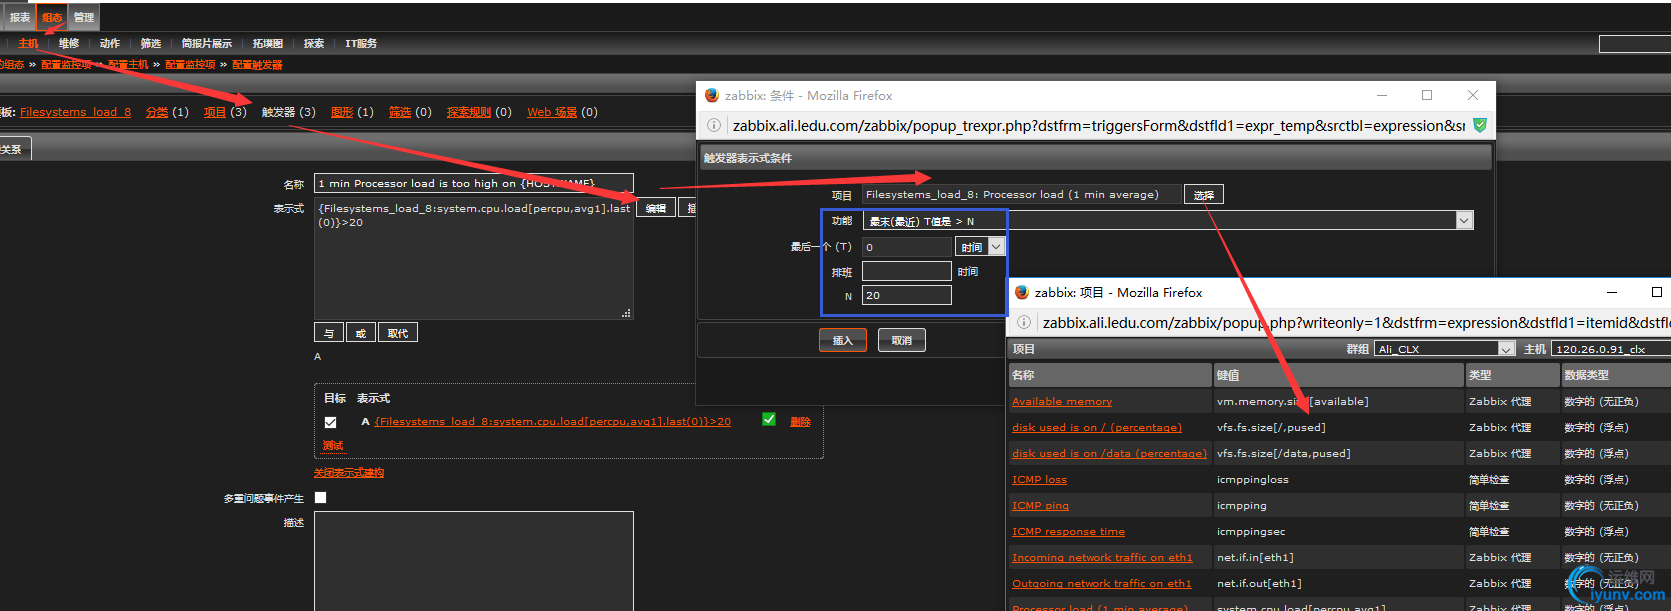Select the Incoming network traffic on eth1 link
Viewport: 1671px width, 611px height.
(x=1102, y=558)
